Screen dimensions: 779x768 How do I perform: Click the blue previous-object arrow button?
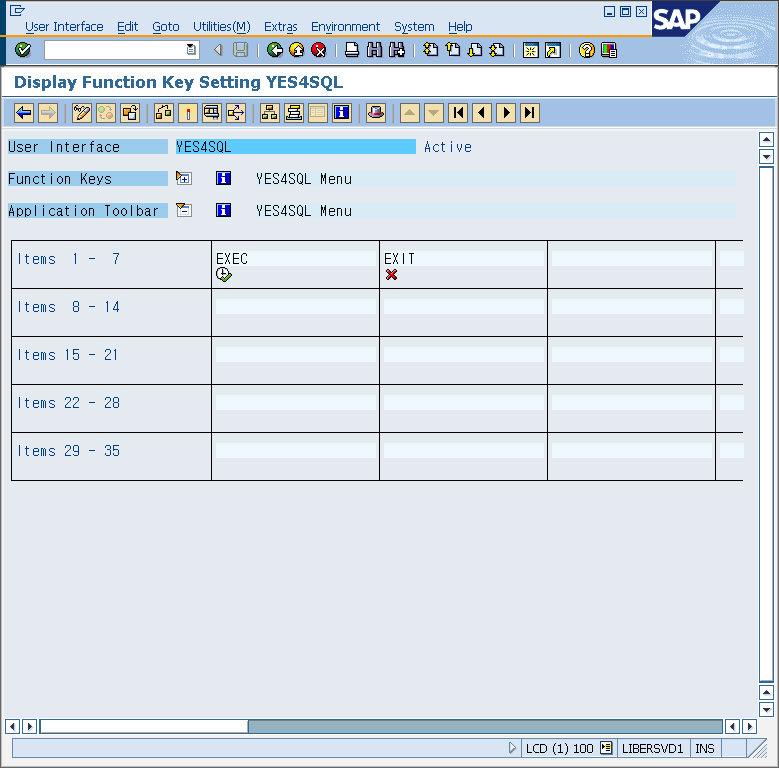(24, 113)
